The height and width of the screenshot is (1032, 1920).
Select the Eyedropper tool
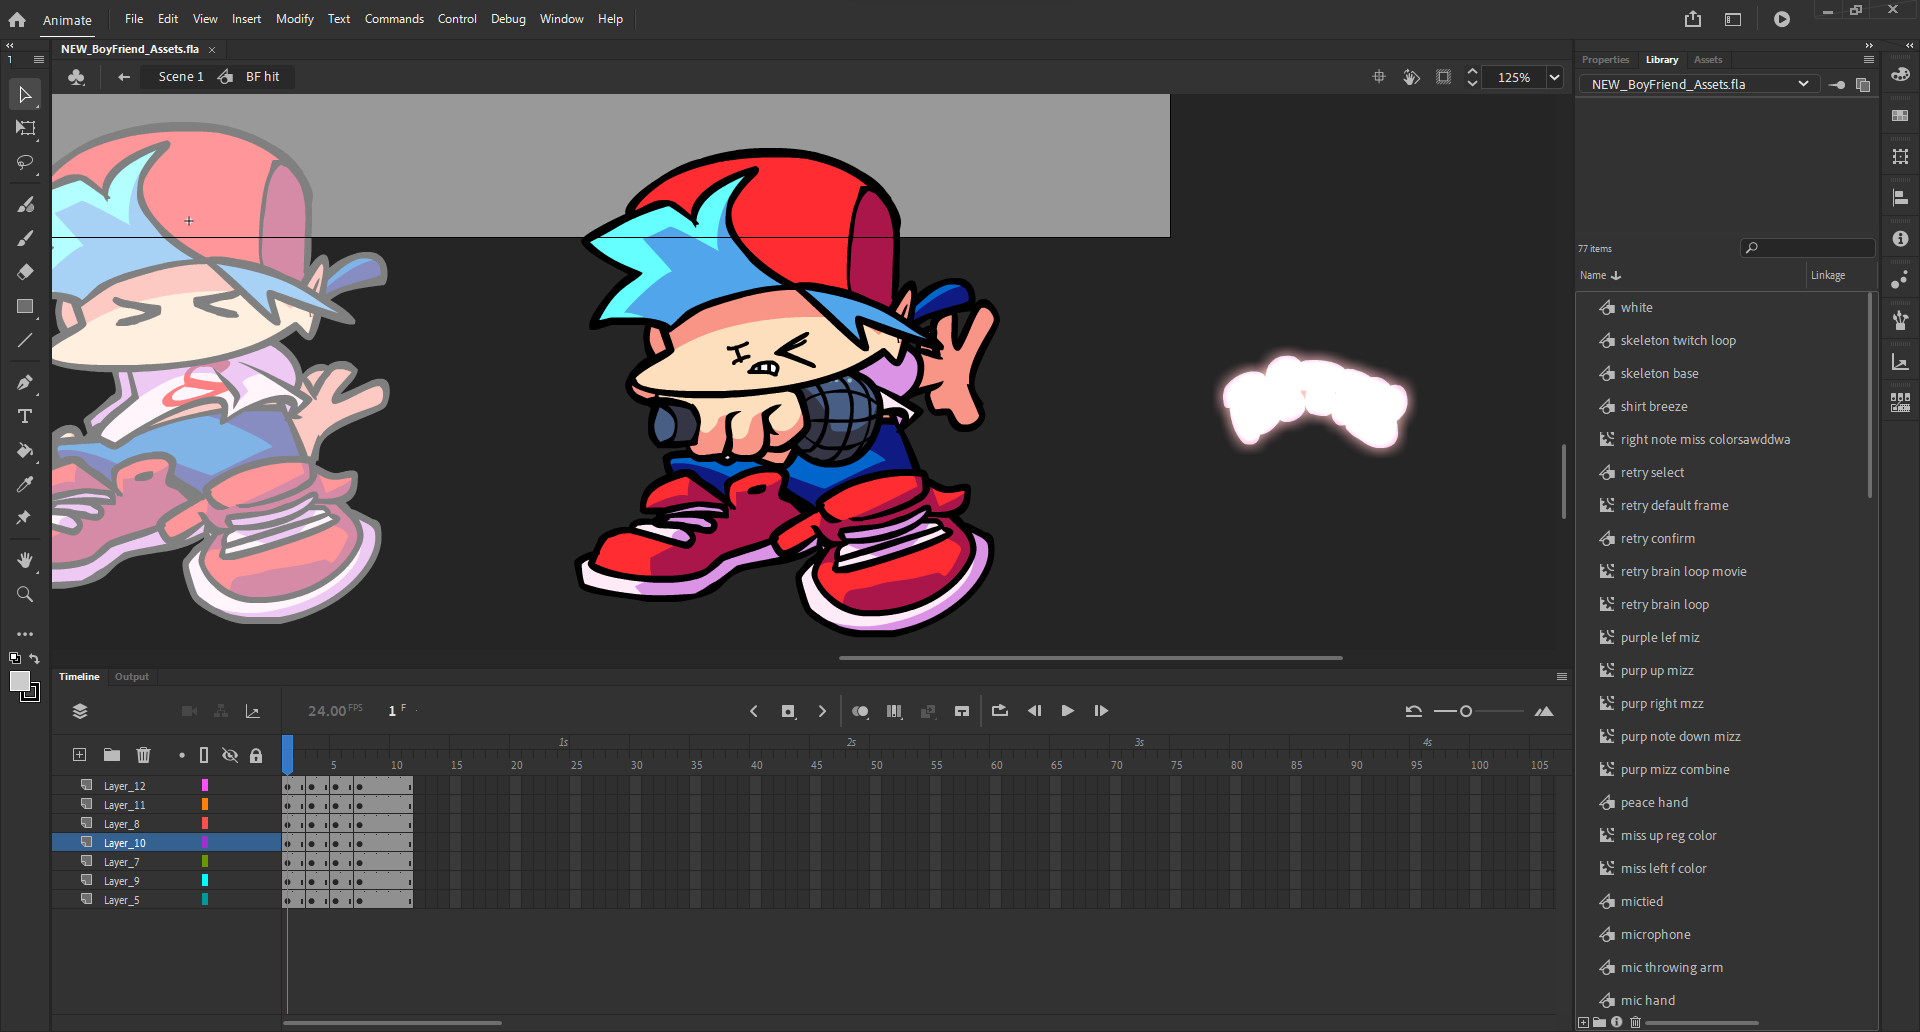click(x=25, y=484)
